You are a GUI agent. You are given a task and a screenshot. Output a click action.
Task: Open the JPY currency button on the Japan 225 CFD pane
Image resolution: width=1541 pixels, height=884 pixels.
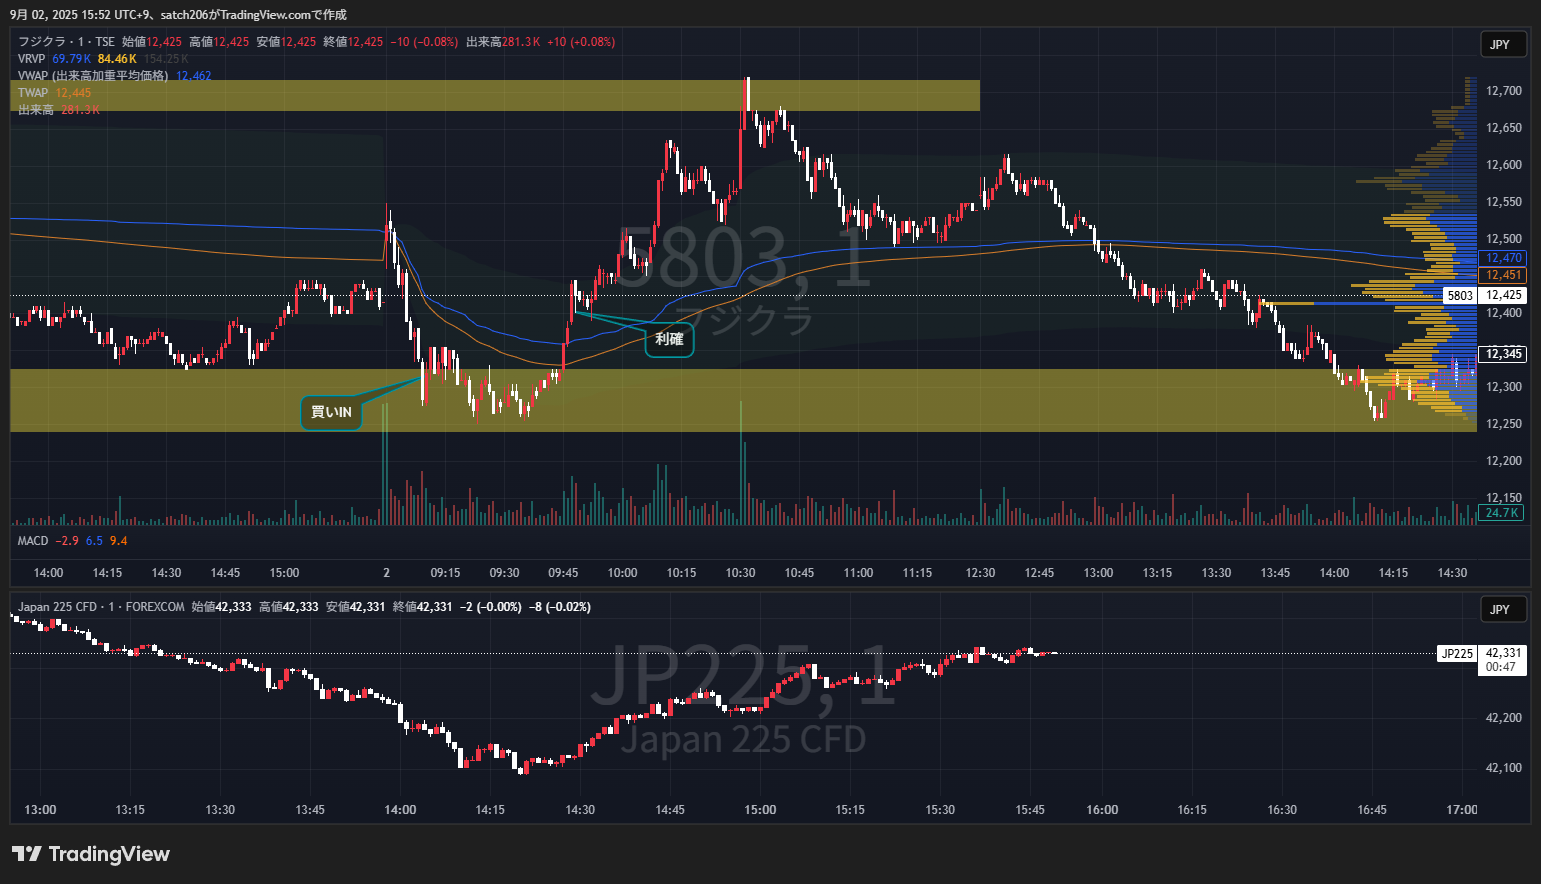pyautogui.click(x=1503, y=609)
